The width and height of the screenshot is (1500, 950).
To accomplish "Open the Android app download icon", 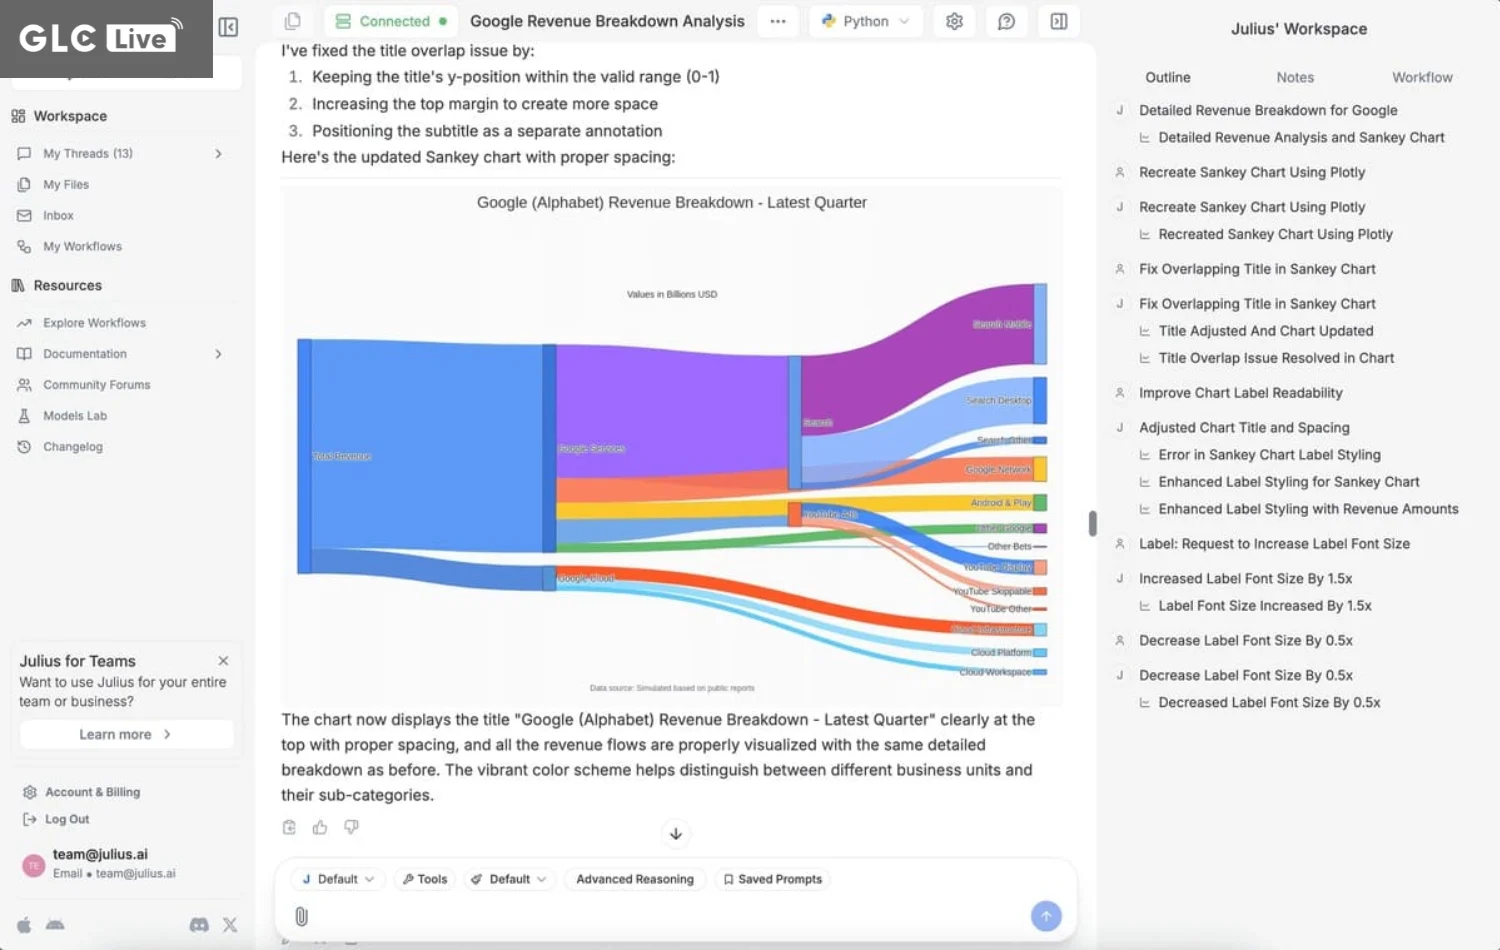I will click(55, 925).
